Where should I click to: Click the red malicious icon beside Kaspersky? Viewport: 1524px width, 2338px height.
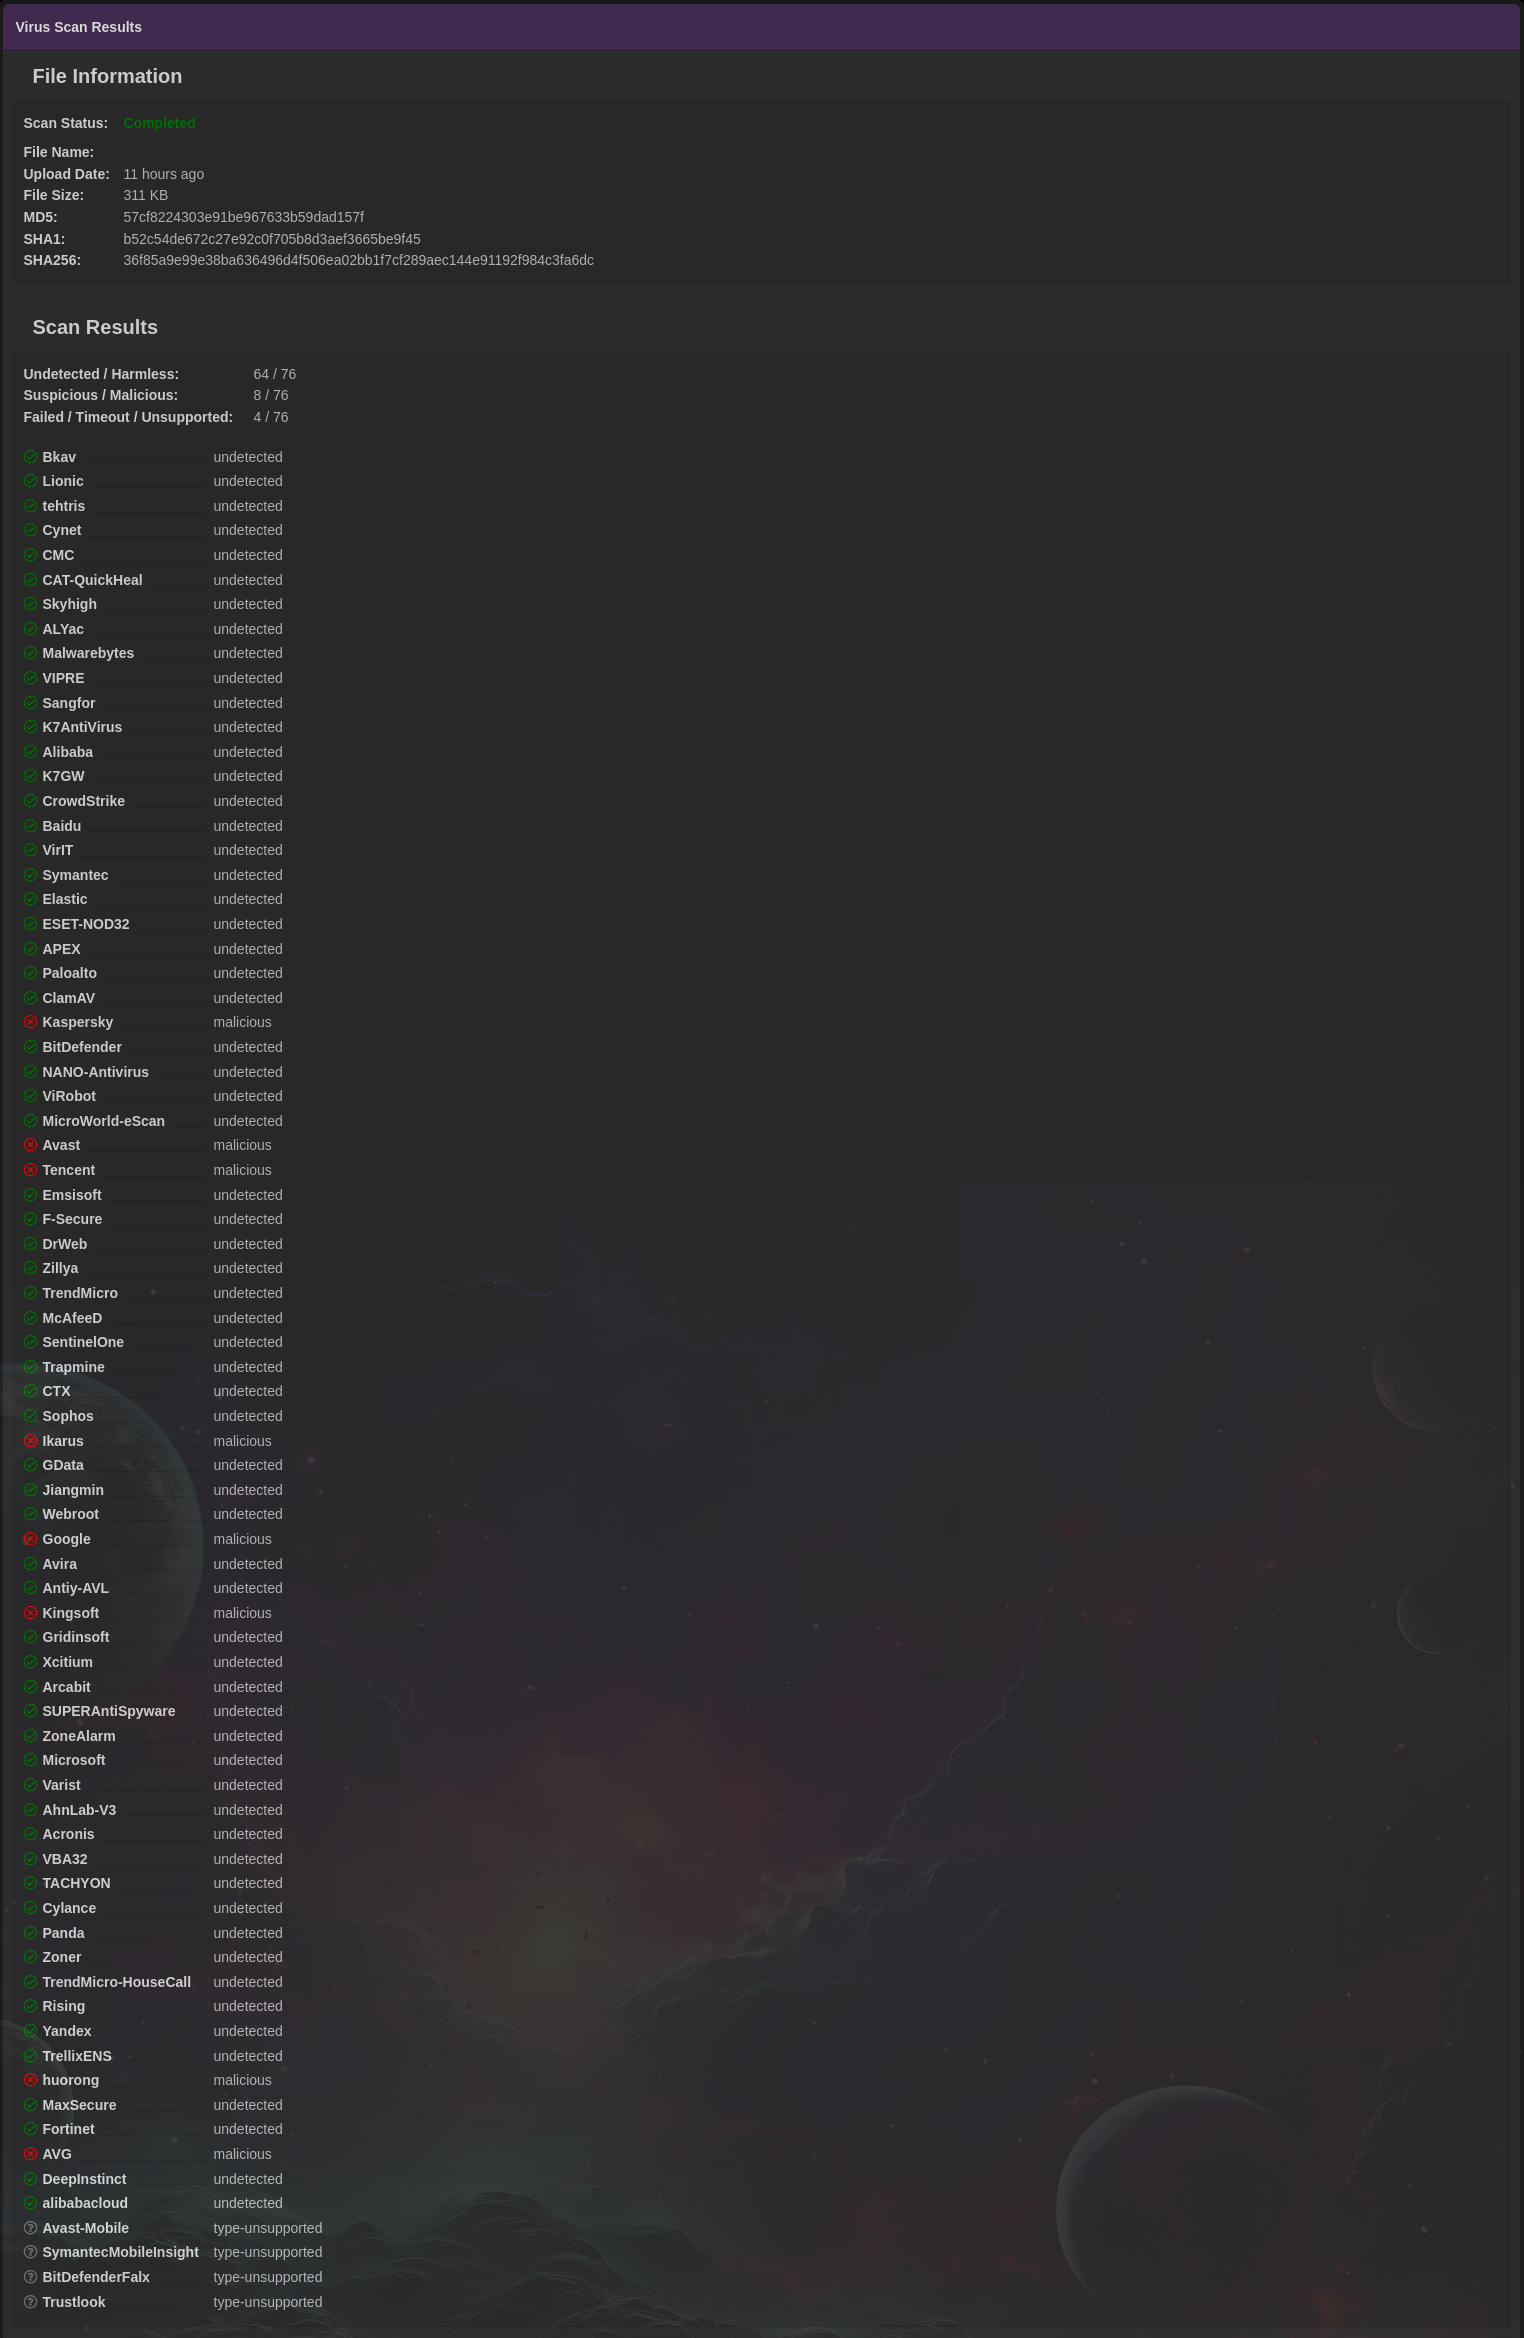(30, 1022)
